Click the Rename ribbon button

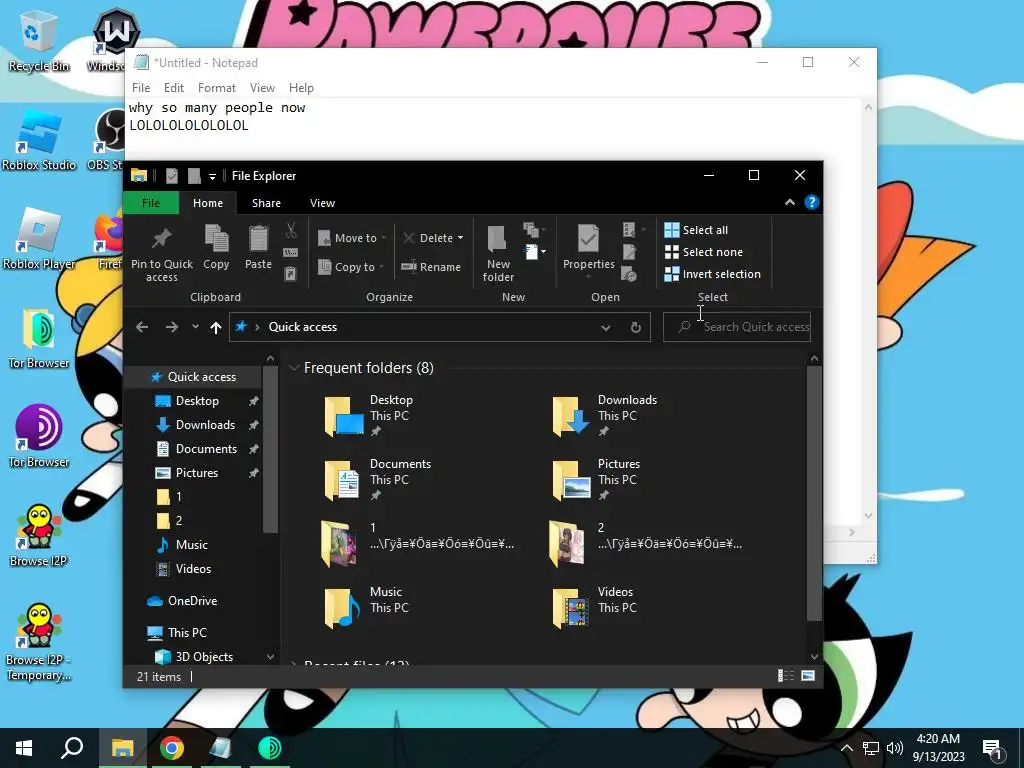(431, 267)
